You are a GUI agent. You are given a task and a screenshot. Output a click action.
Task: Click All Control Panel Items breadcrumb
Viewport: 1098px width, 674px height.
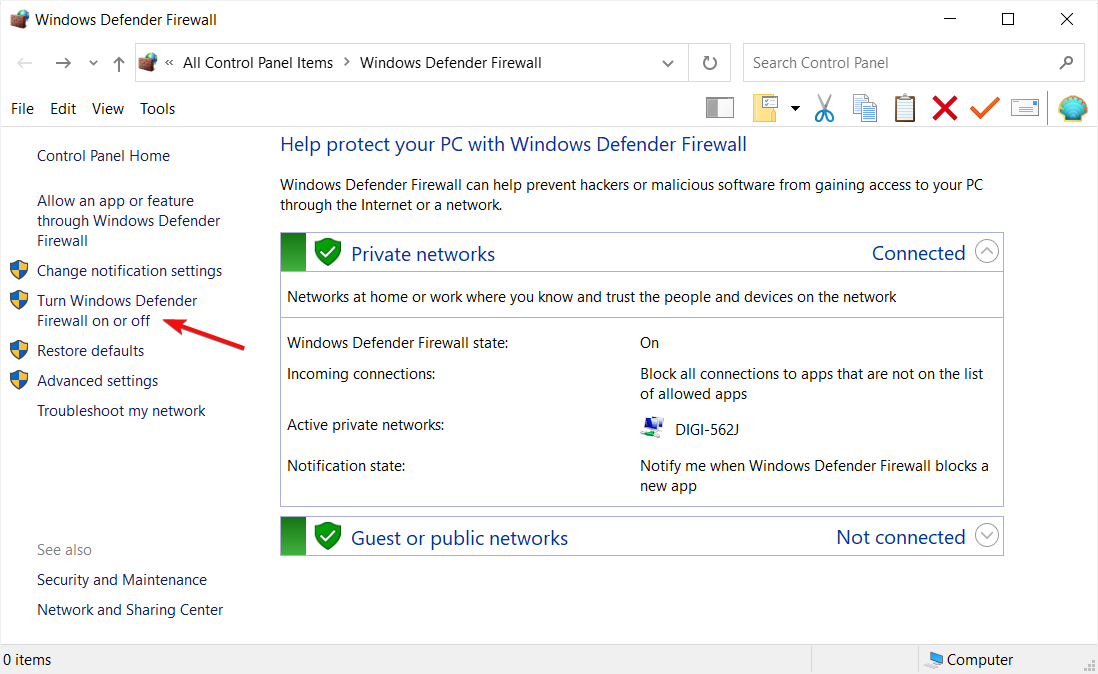(258, 63)
